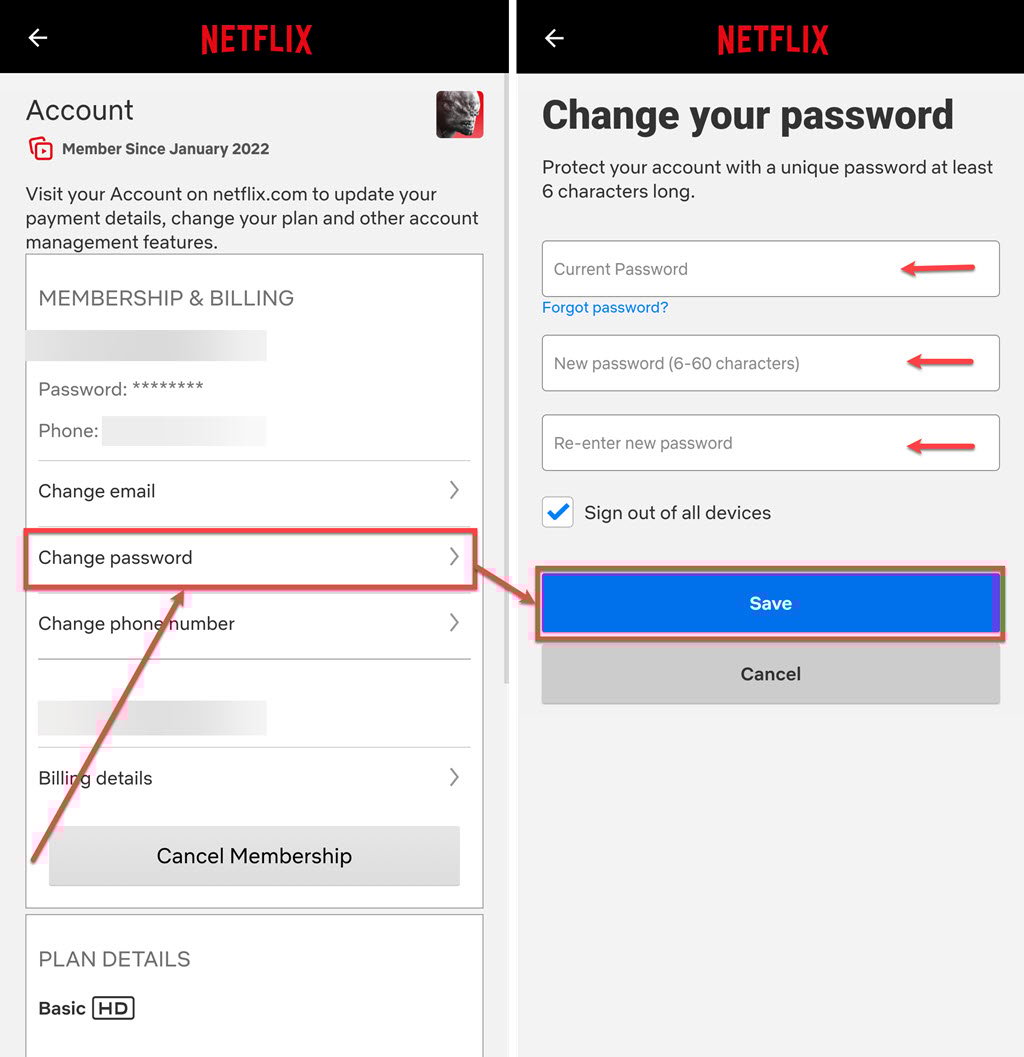This screenshot has width=1024, height=1057.
Task: Expand the Change email chevron
Action: coord(453,491)
